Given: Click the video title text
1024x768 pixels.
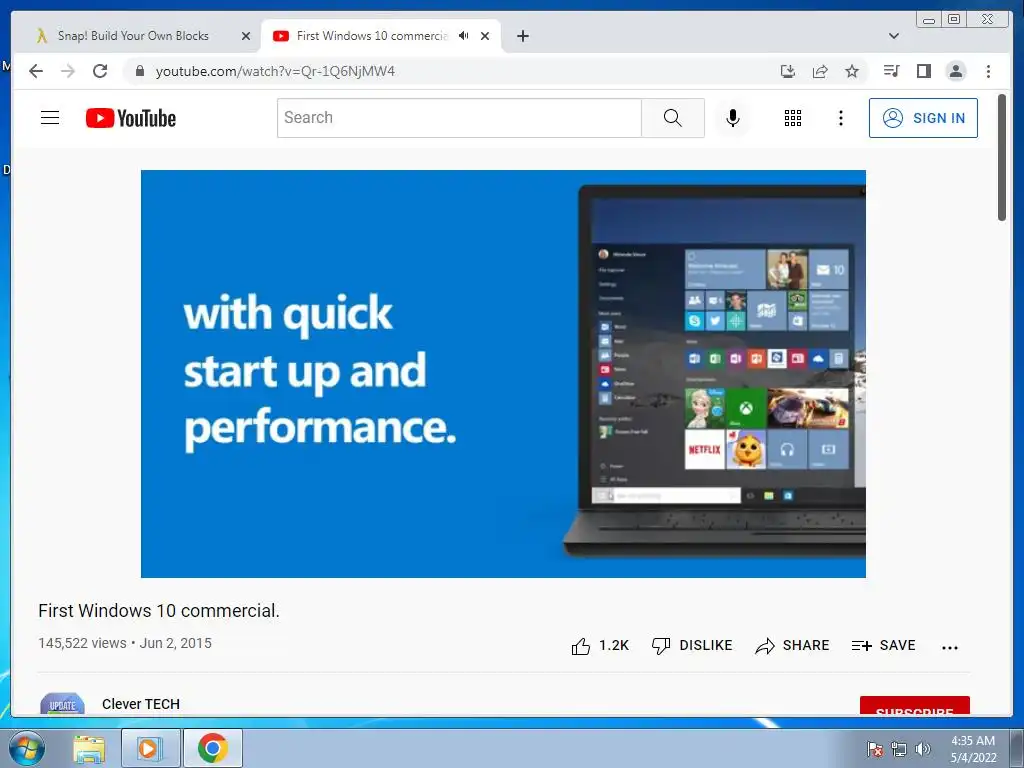Looking at the screenshot, I should pyautogui.click(x=159, y=611).
